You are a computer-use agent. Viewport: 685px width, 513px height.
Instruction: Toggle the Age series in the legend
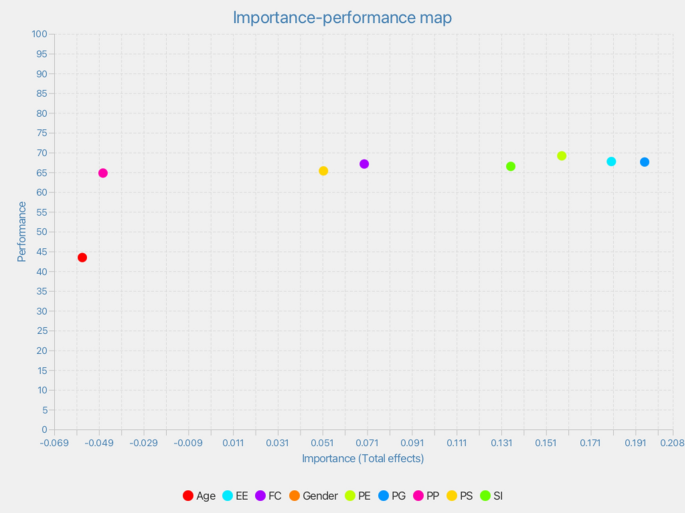199,496
